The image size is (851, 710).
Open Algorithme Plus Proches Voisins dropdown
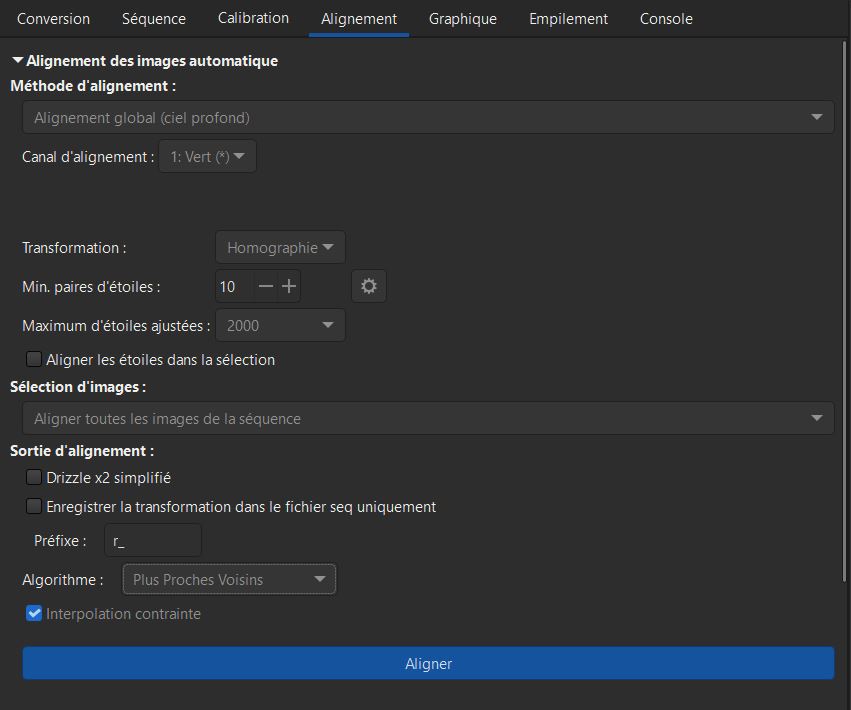coord(229,579)
